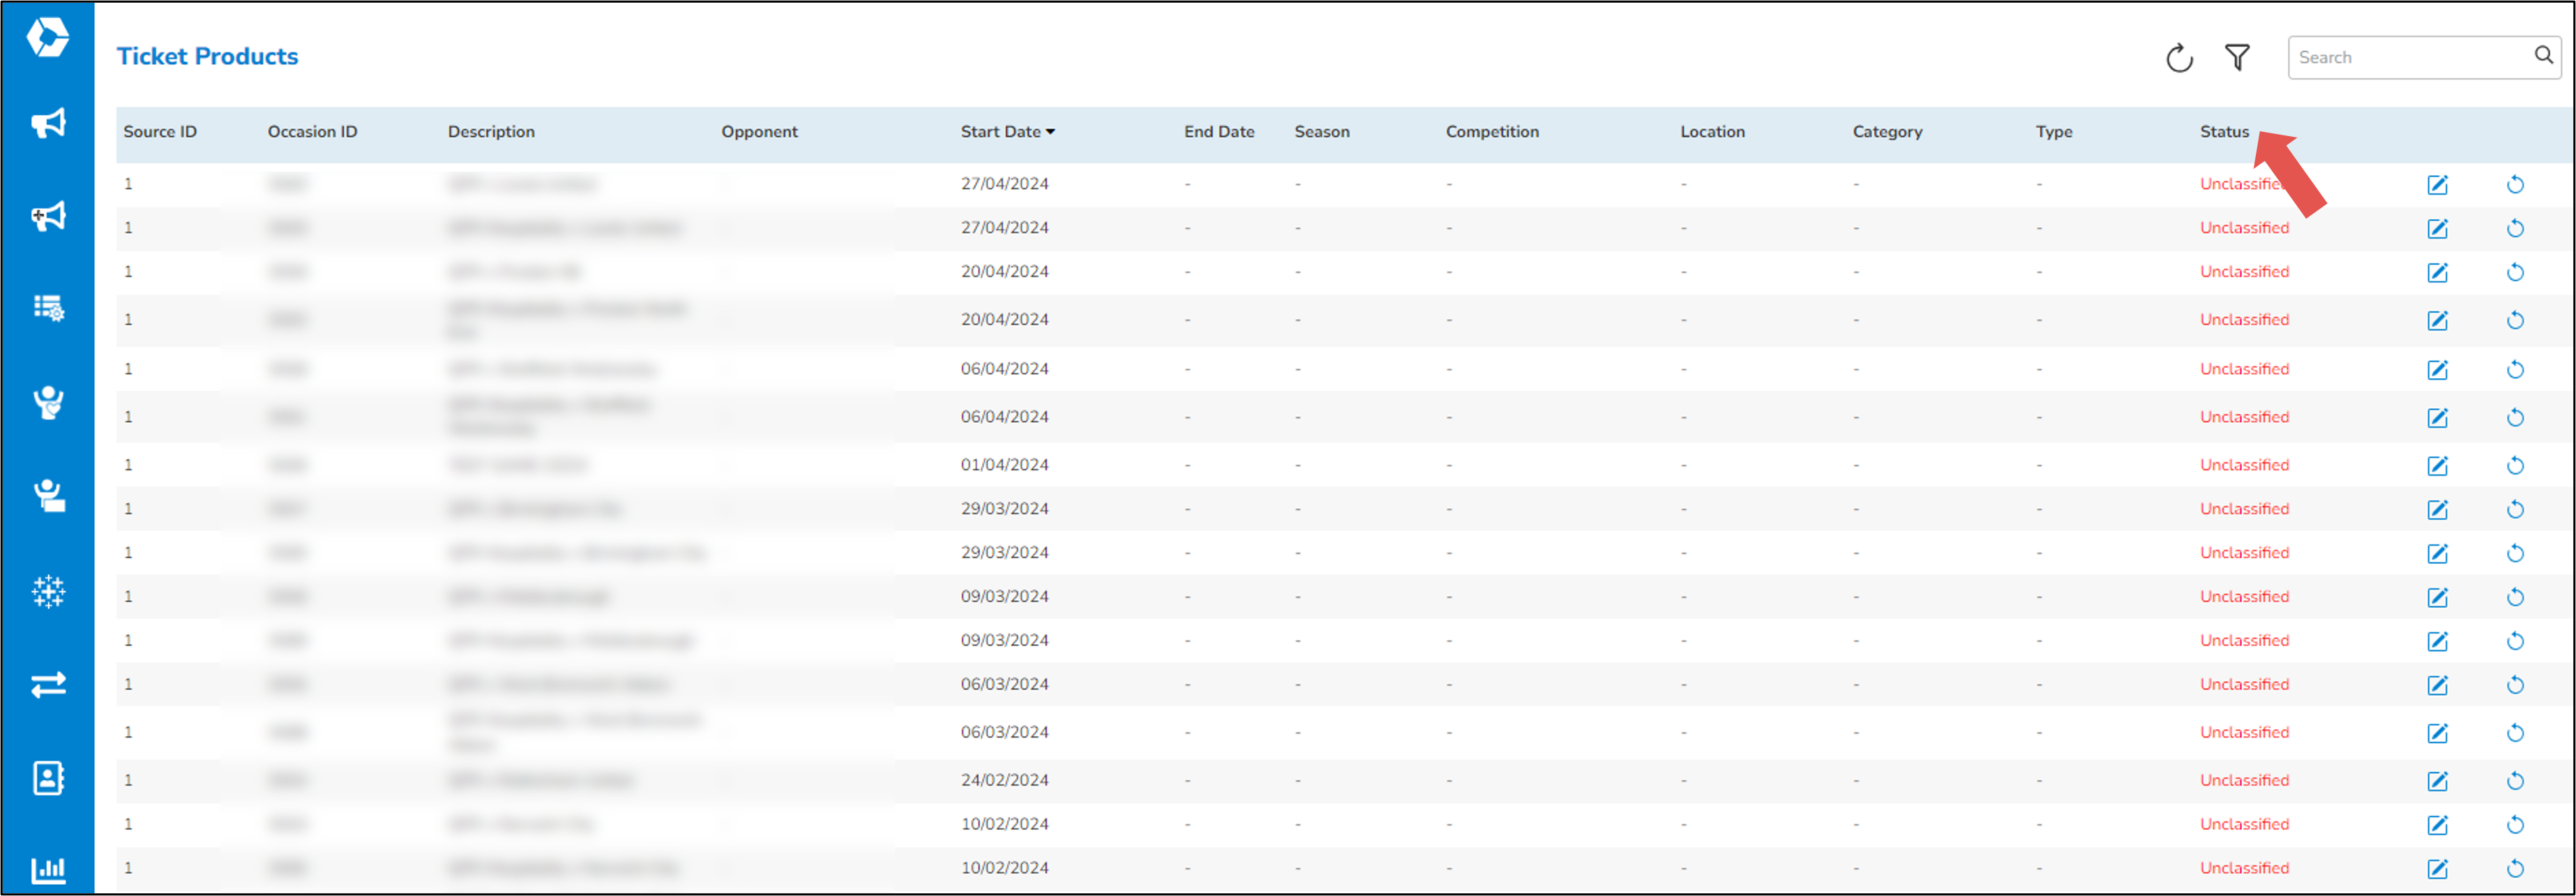The image size is (2576, 896).
Task: Open the snowflake sidebar icon
Action: 48,591
